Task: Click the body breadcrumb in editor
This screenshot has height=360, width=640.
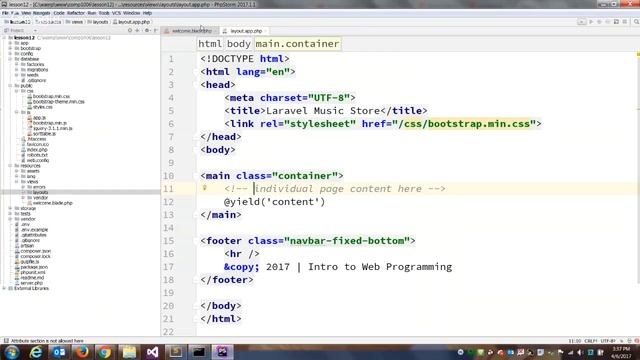Action: (239, 44)
